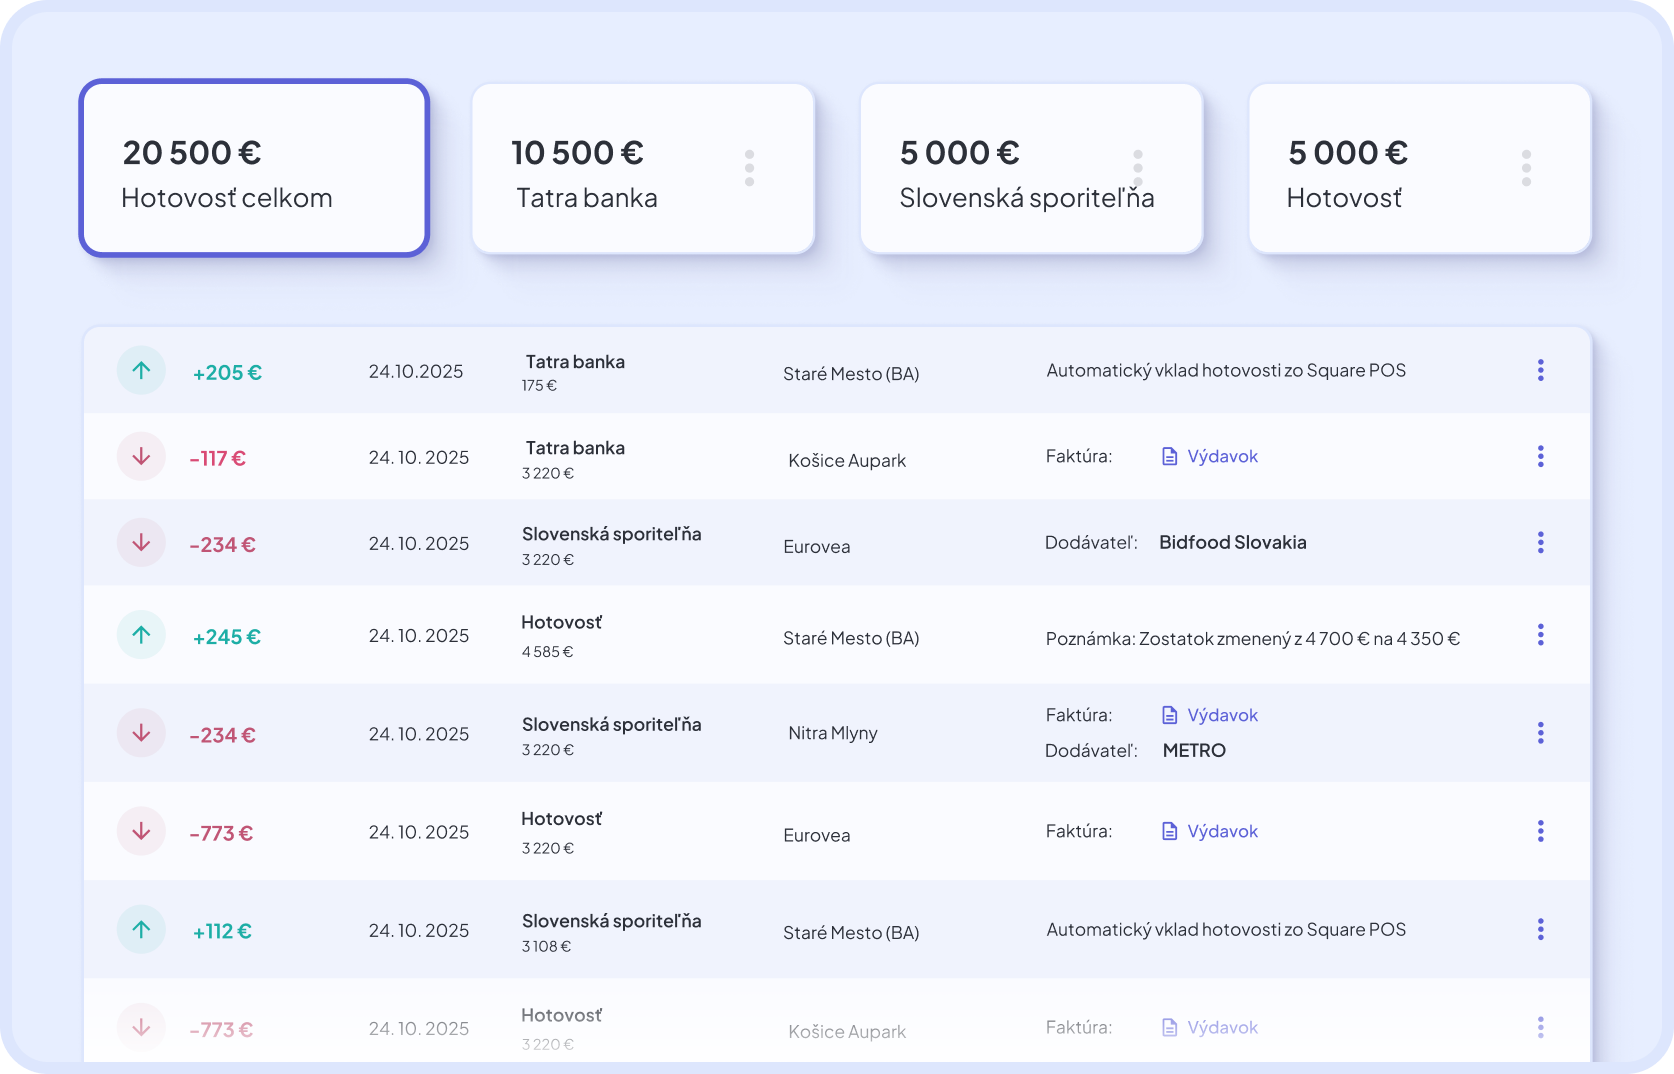The height and width of the screenshot is (1074, 1674).
Task: Select the Hotovosť 5 000 € card
Action: (x=1420, y=168)
